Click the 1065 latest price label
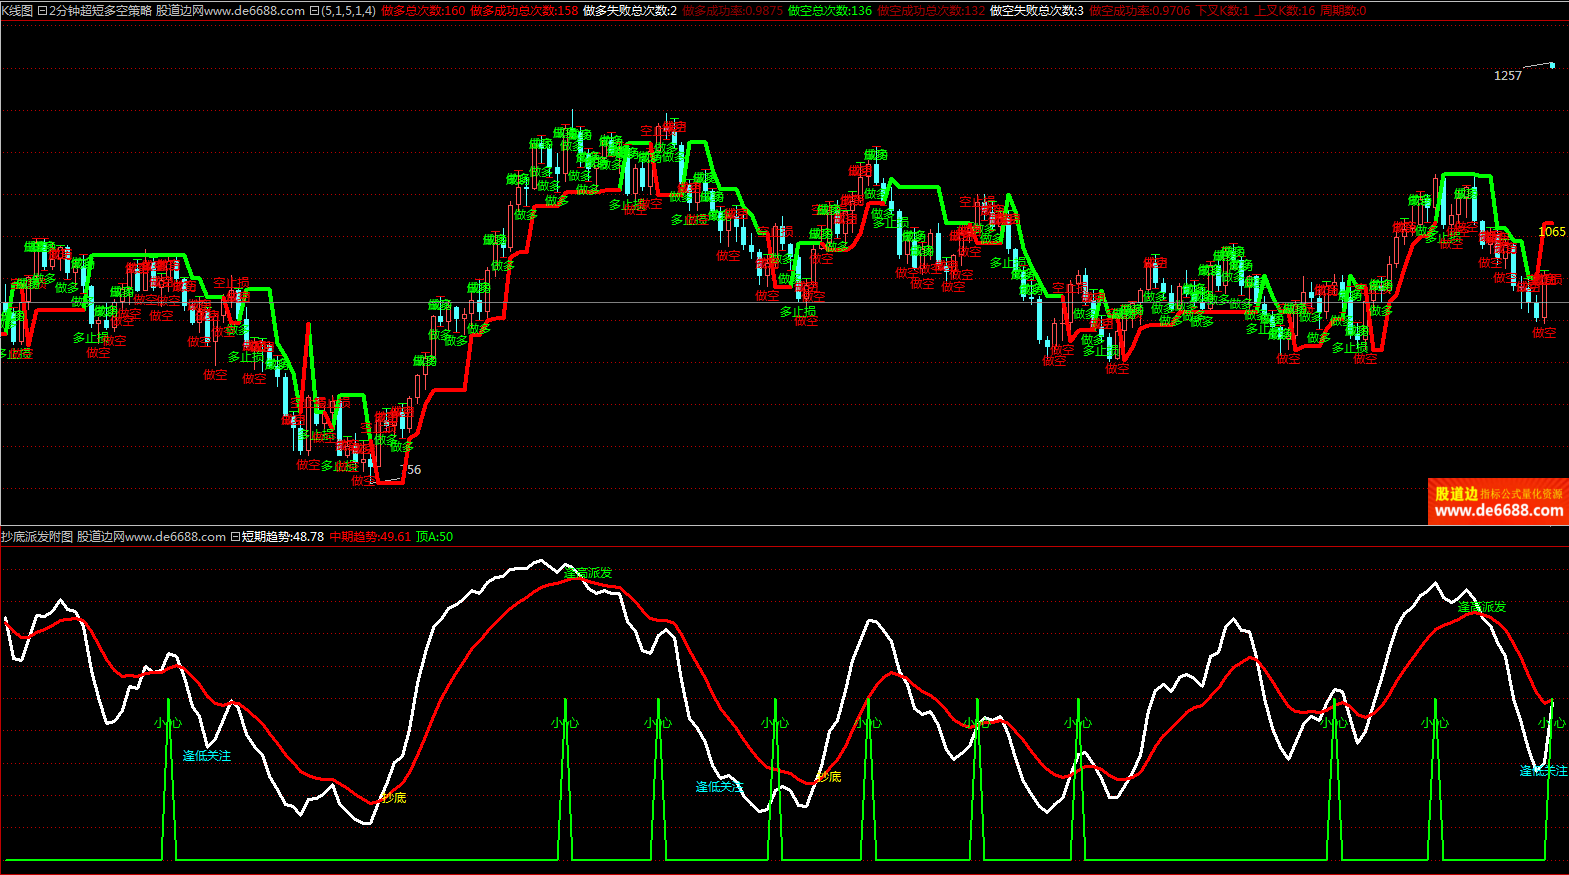Screen dimensions: 1569x875 point(1551,232)
